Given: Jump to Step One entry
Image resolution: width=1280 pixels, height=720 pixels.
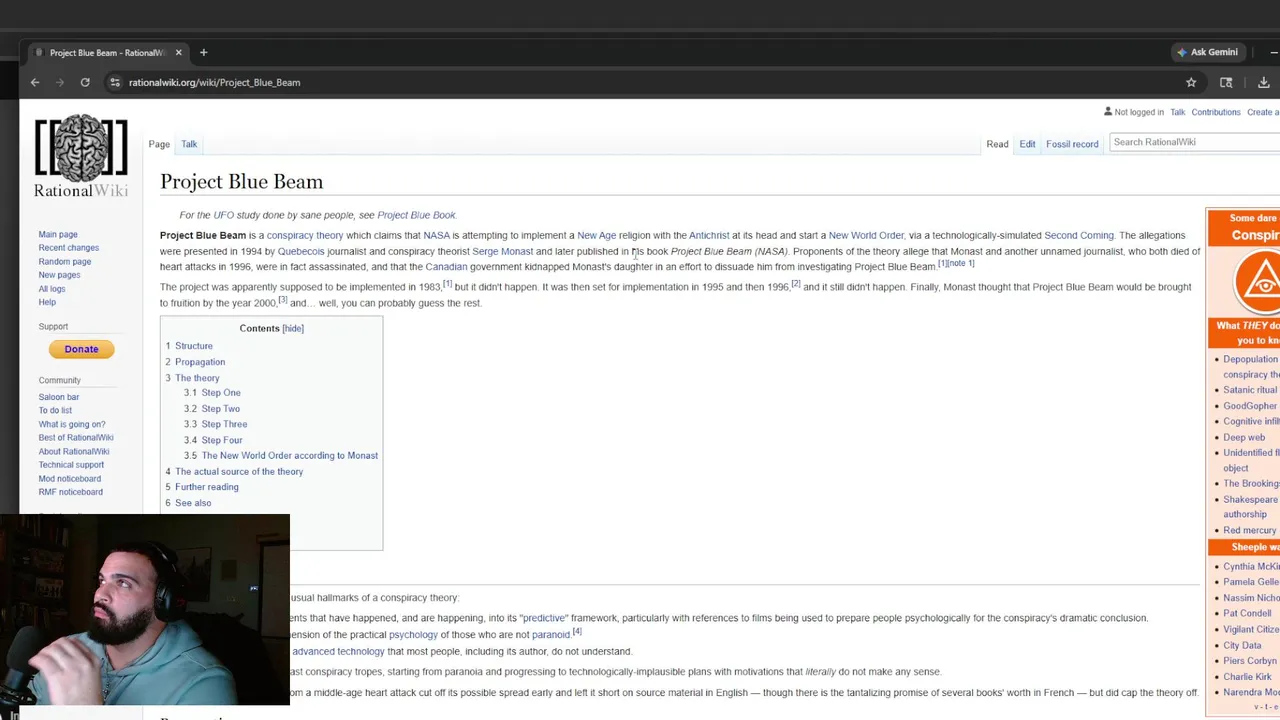Looking at the screenshot, I should coord(221,393).
